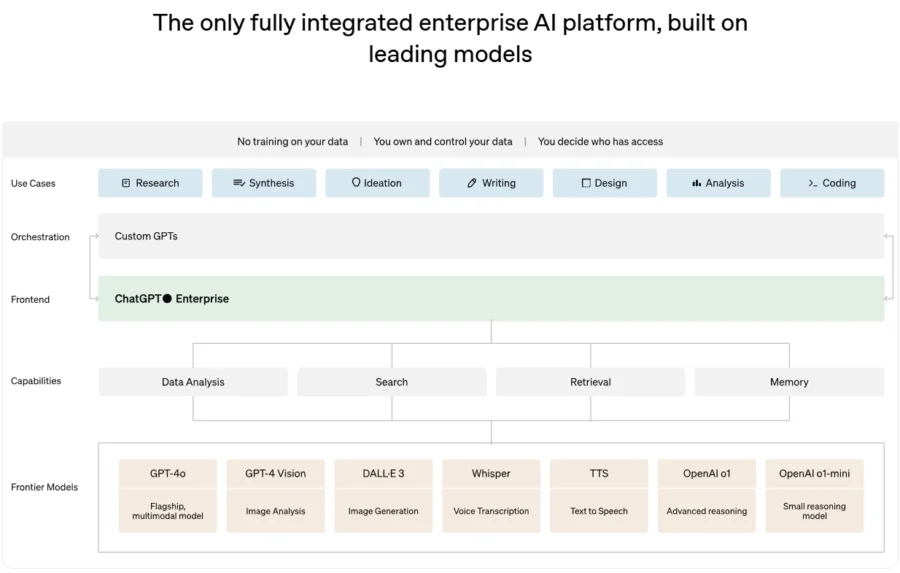
Task: Click 'Flagship, multimodal model' description
Action: [168, 511]
